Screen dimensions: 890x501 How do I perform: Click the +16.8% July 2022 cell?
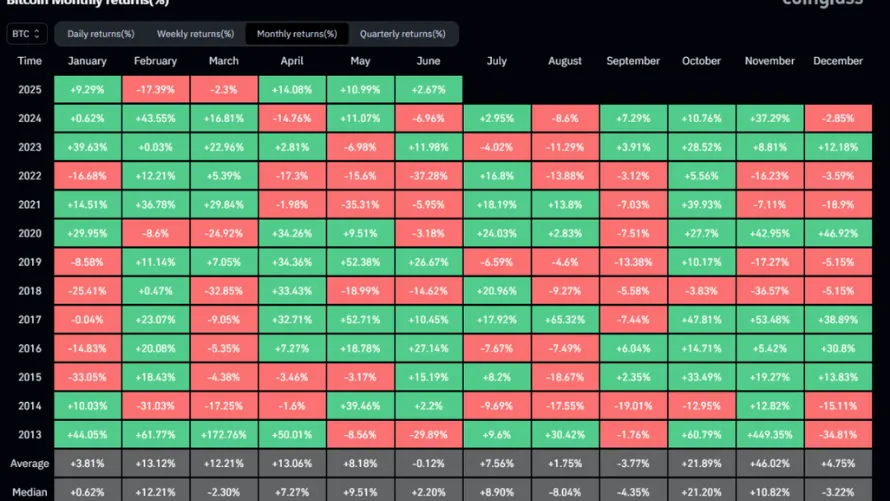click(x=497, y=176)
